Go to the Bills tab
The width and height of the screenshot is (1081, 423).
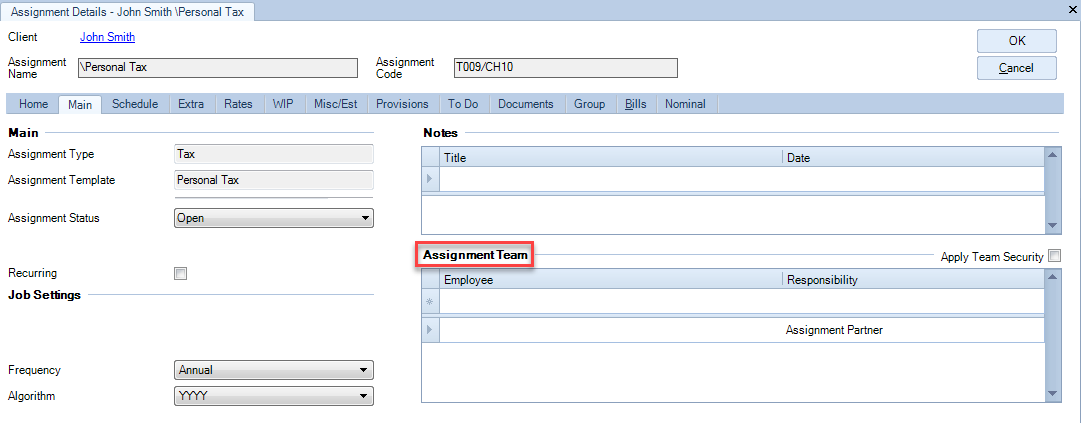(636, 104)
